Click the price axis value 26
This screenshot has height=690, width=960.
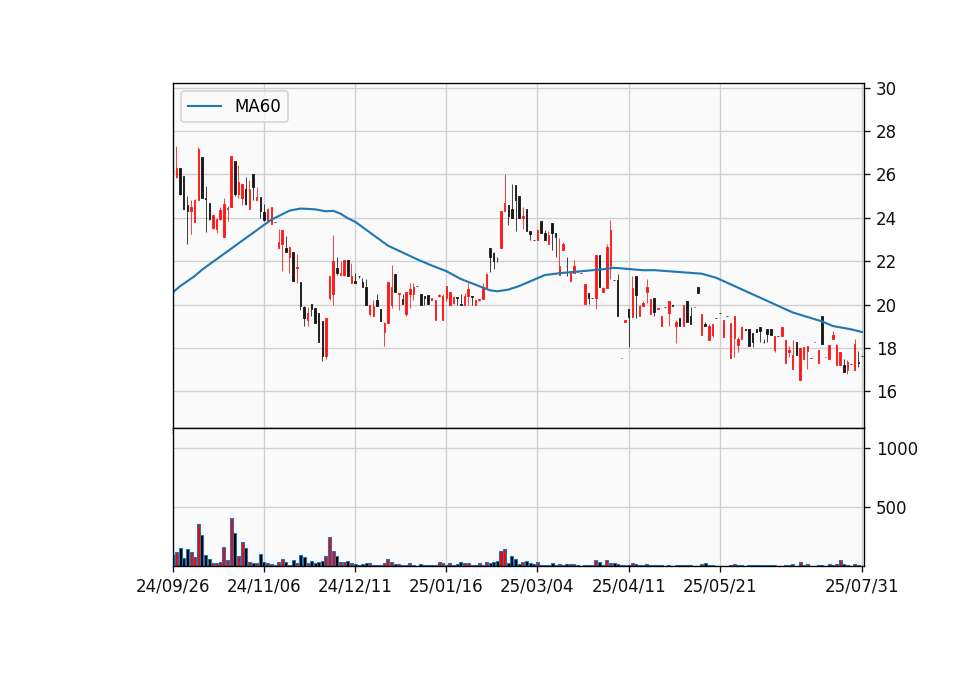(886, 175)
